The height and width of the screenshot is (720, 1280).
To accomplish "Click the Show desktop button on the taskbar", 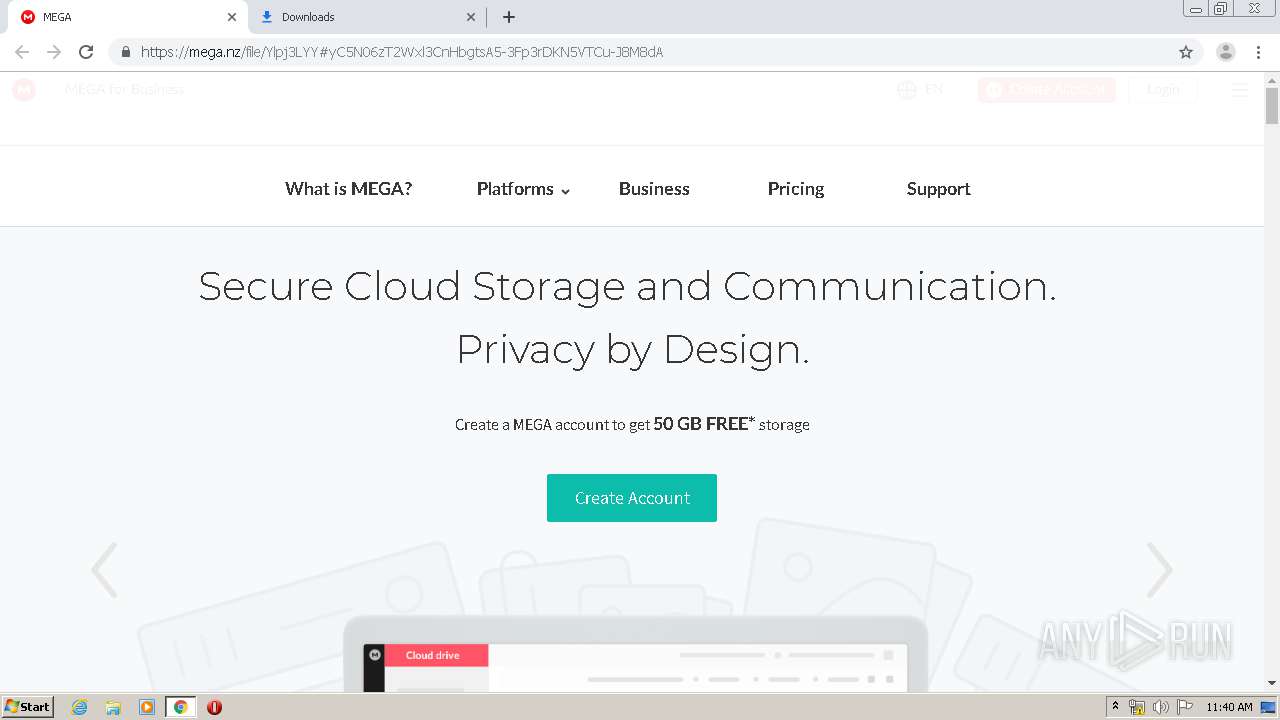I will coord(1269,707).
